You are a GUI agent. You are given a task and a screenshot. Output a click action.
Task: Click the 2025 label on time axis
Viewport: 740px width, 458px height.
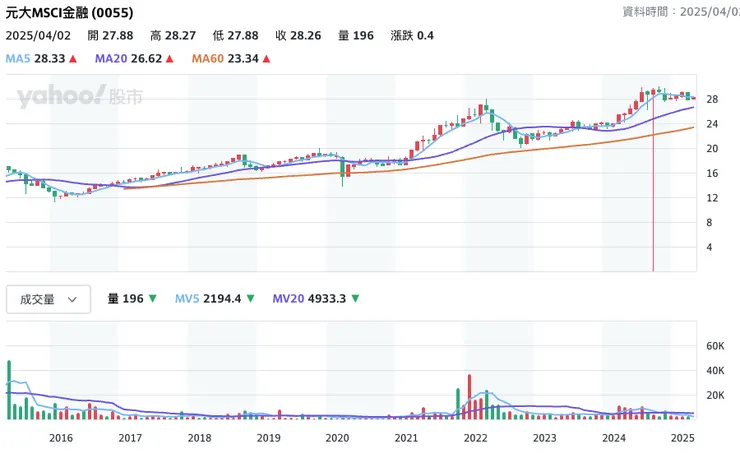pyautogui.click(x=682, y=438)
